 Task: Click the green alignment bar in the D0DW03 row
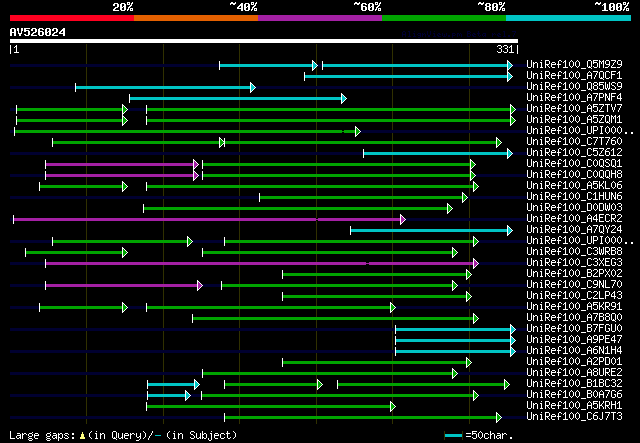tap(298, 209)
